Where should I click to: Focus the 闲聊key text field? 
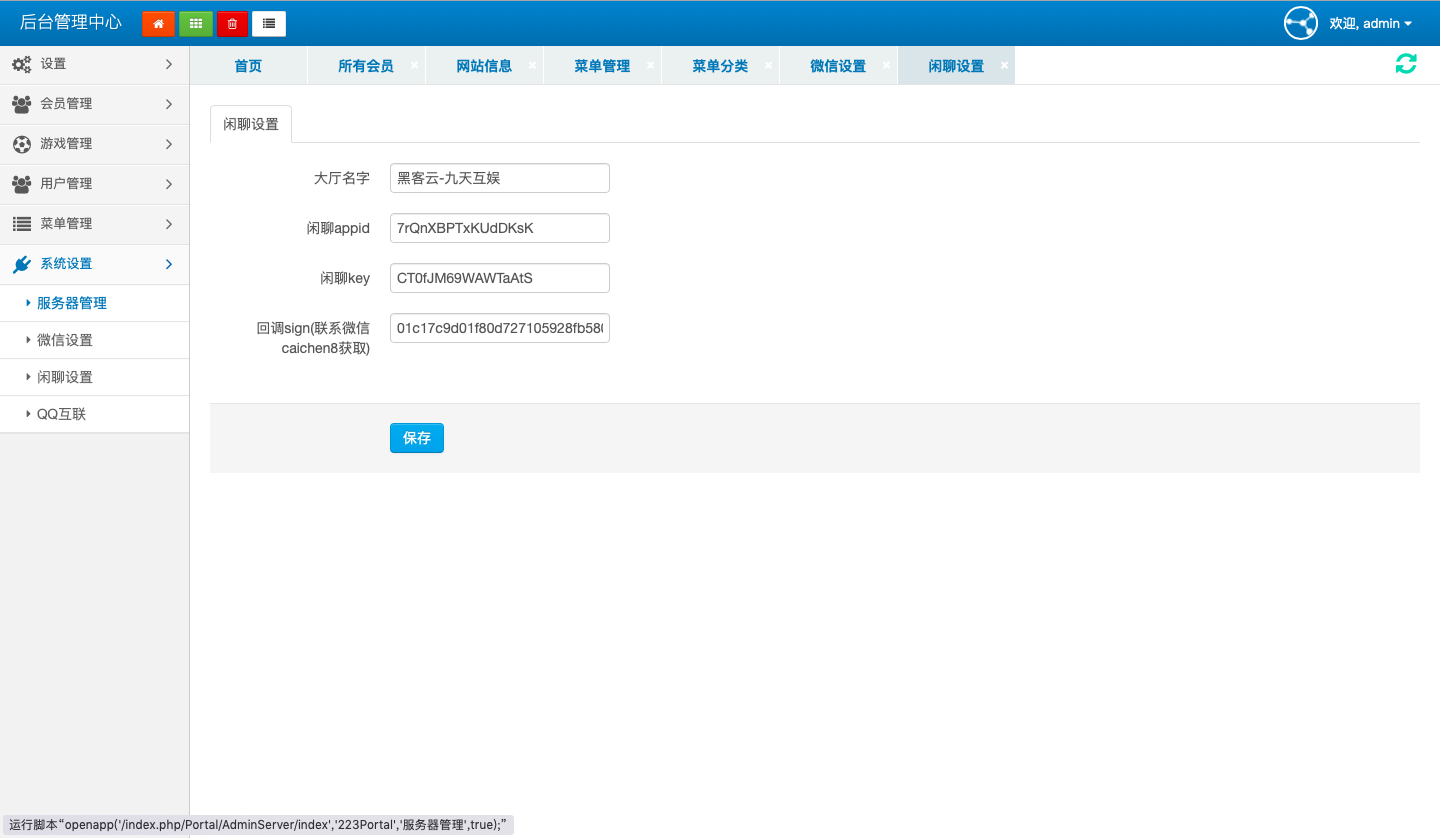pyautogui.click(x=499, y=278)
